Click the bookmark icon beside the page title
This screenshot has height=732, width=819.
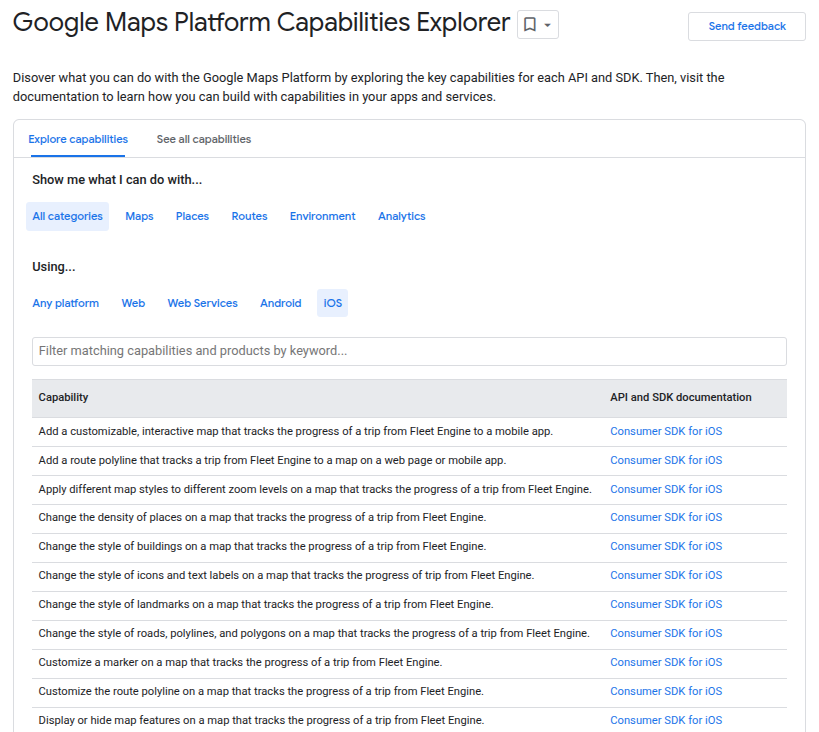click(530, 23)
